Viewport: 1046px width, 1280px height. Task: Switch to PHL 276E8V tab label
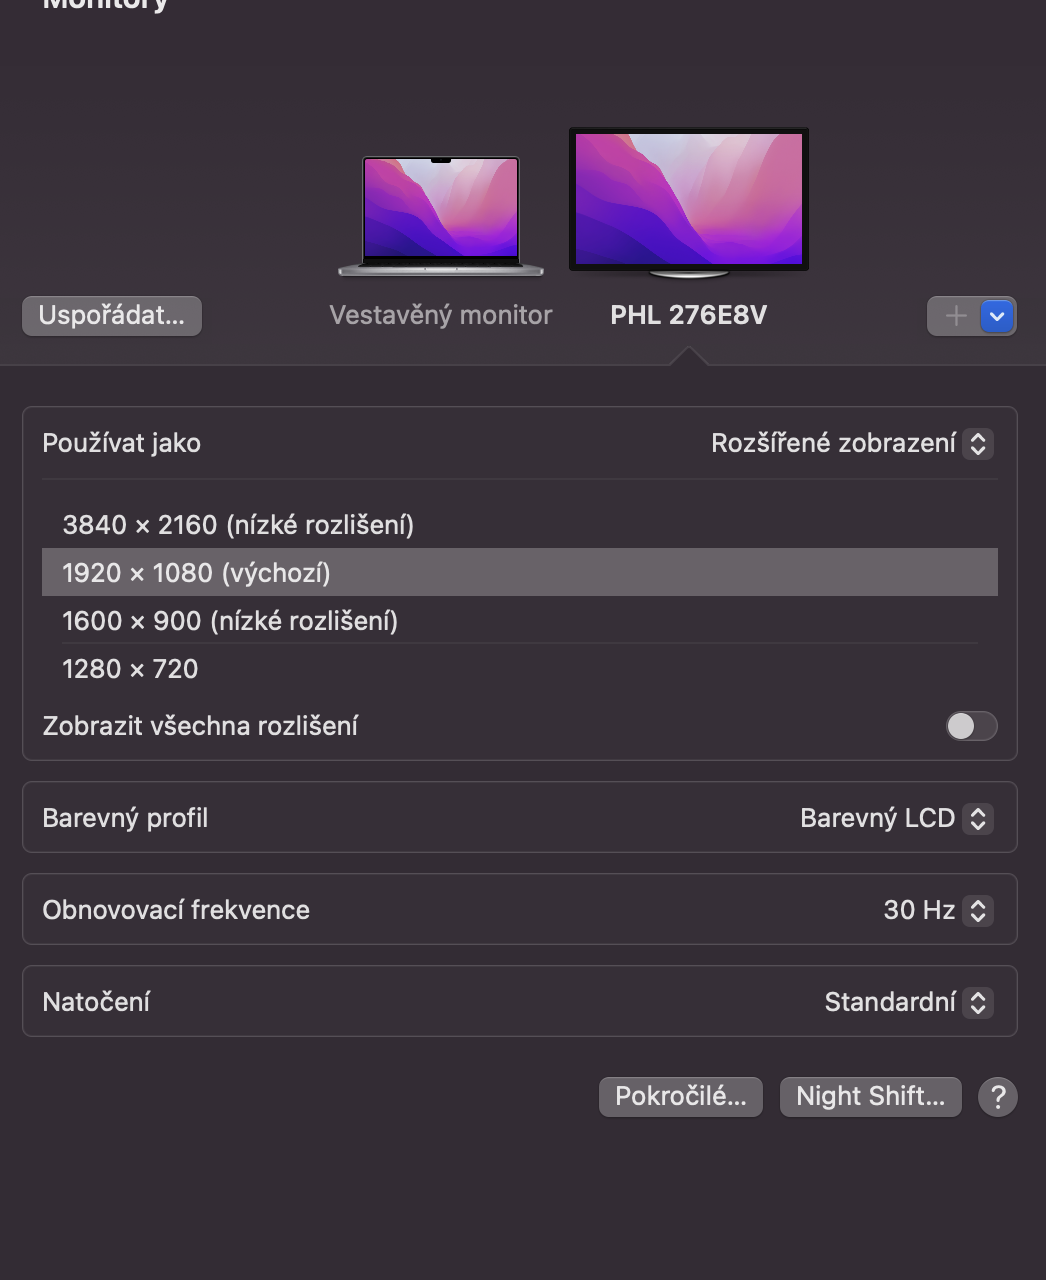coord(688,315)
